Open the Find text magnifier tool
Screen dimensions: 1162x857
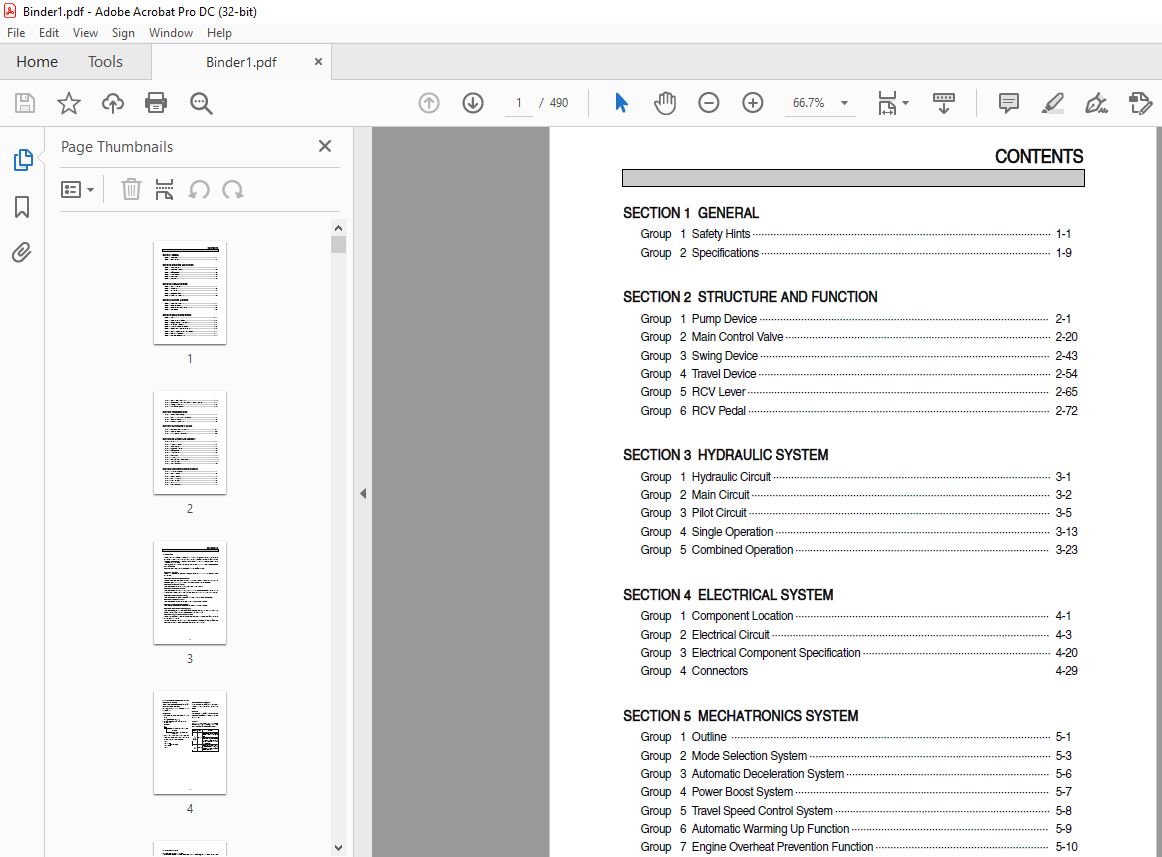[x=201, y=103]
